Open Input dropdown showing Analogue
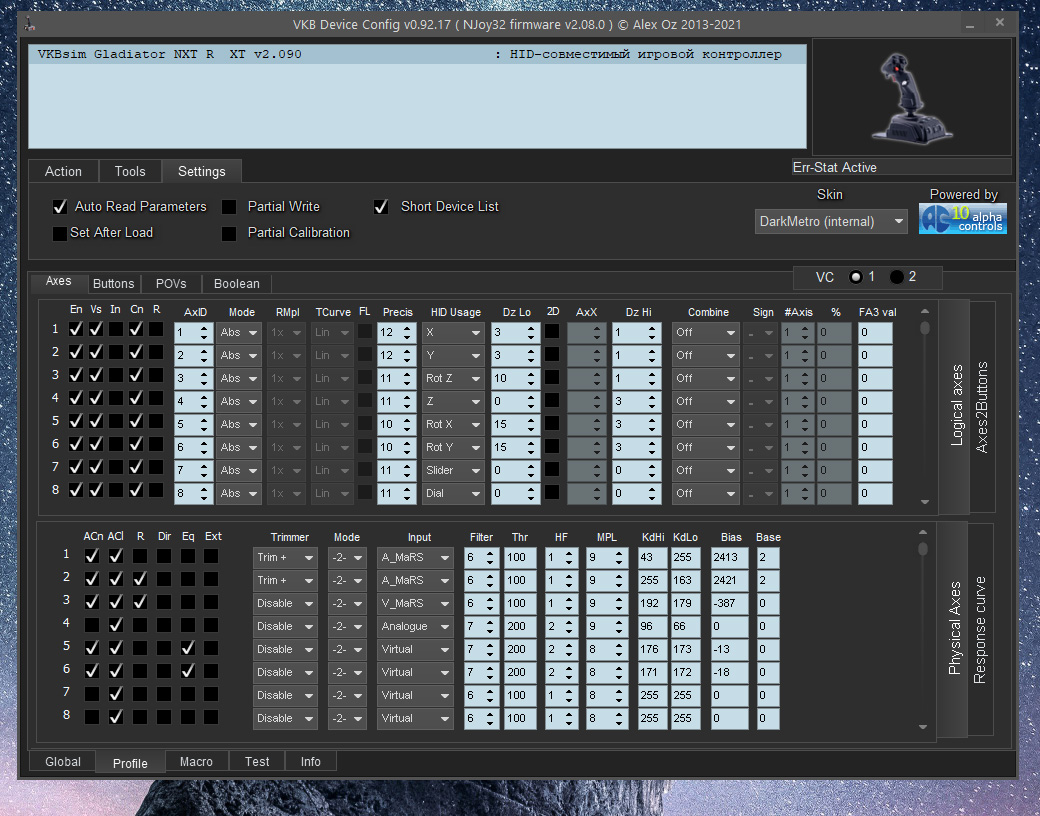The width and height of the screenshot is (1040, 816). [x=415, y=626]
